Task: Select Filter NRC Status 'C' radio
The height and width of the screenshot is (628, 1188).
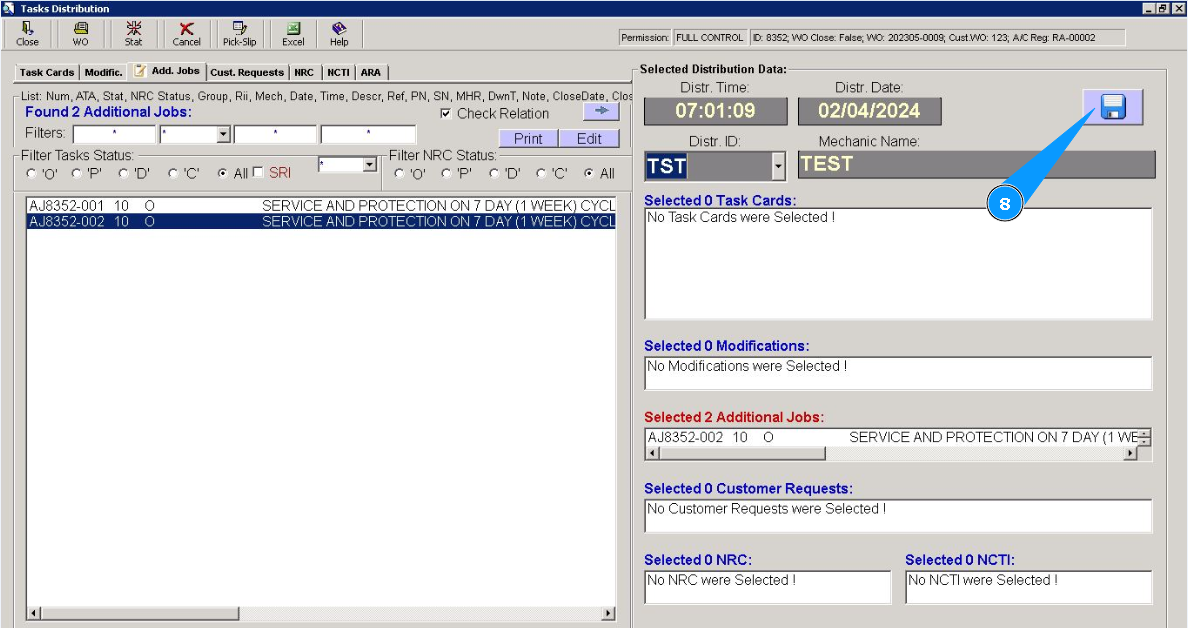Action: [541, 173]
